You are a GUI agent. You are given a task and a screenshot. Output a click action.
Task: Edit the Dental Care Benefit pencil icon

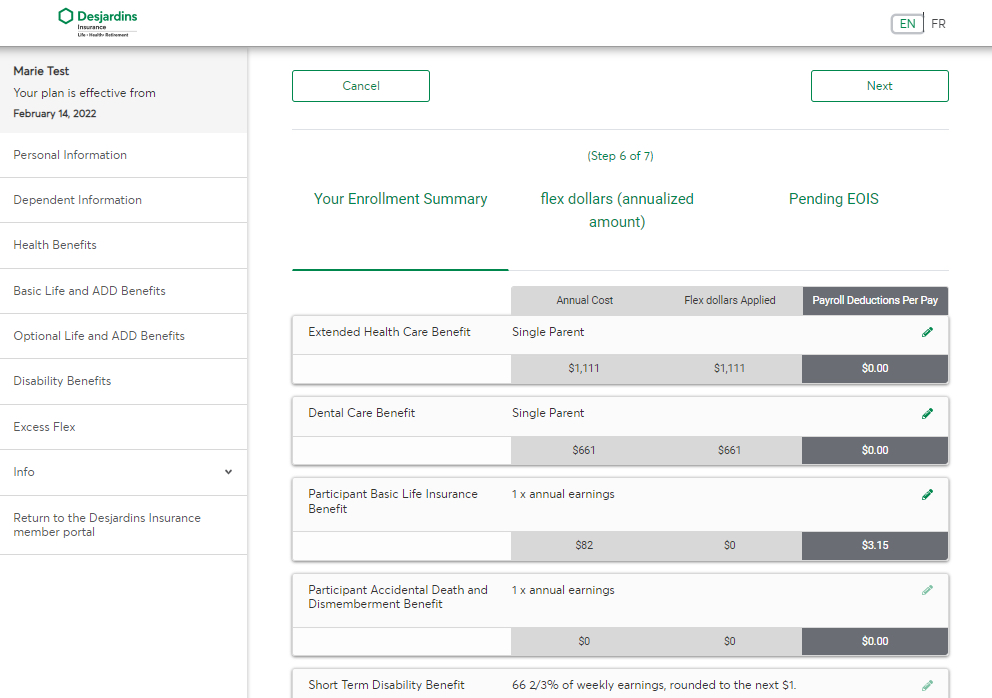tap(927, 412)
